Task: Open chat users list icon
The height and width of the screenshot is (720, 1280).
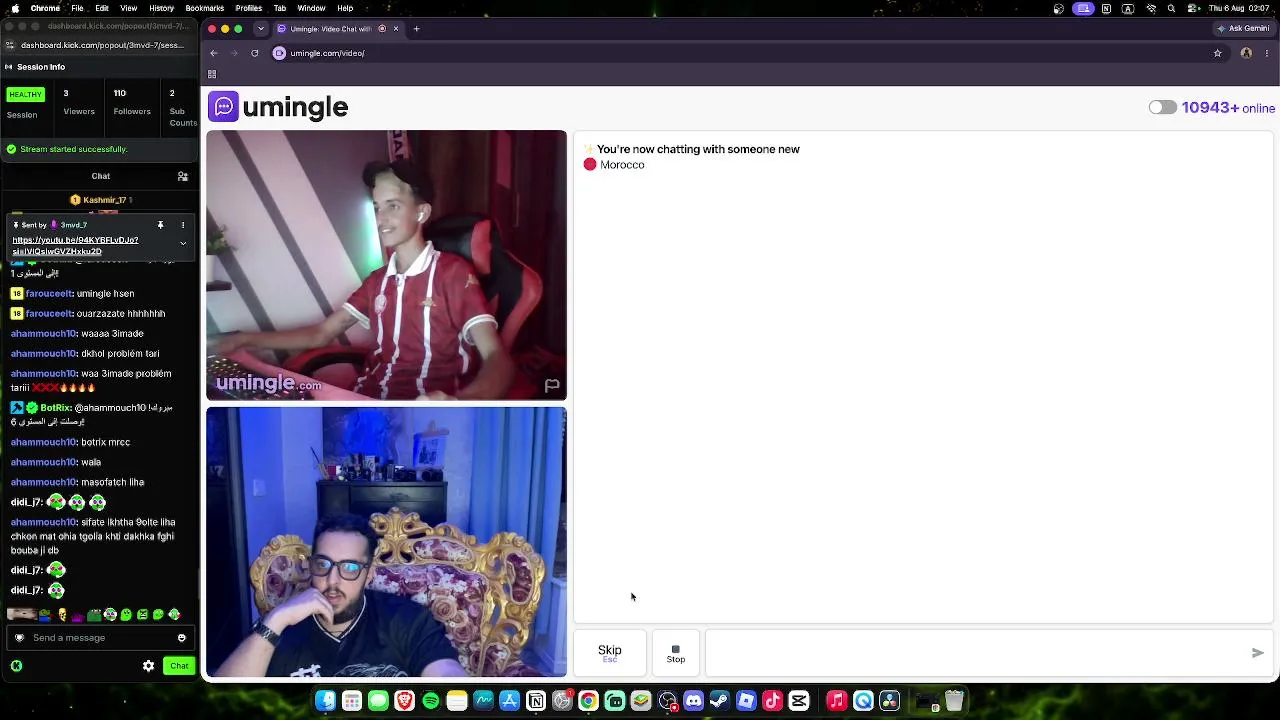Action: click(x=183, y=177)
